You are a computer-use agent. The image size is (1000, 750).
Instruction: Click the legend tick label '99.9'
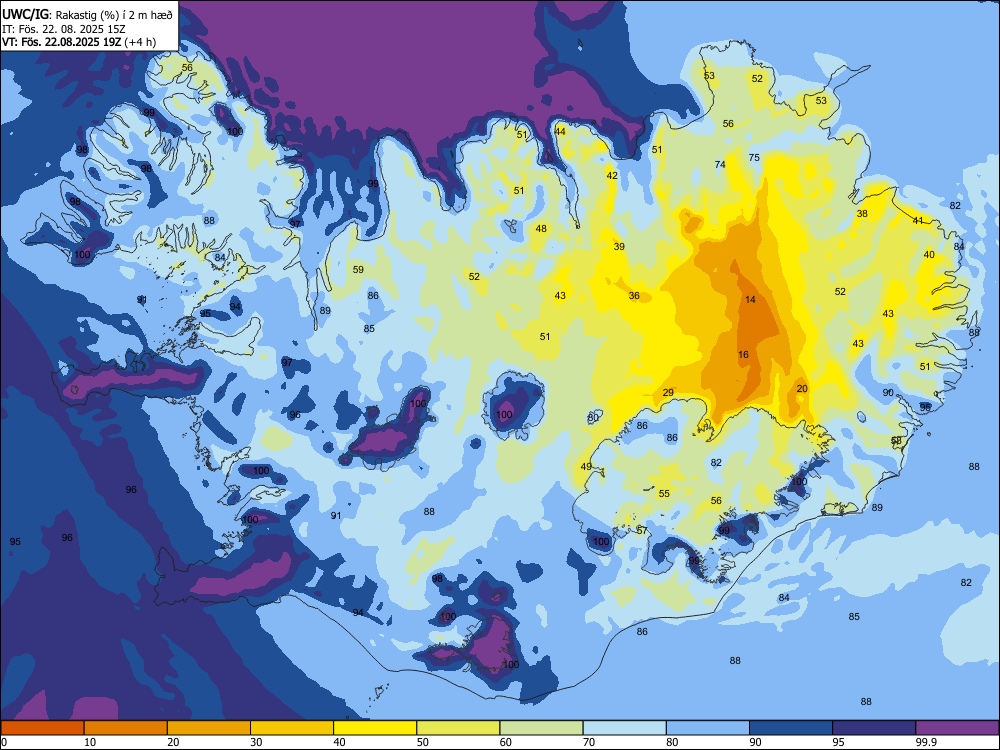(926, 742)
